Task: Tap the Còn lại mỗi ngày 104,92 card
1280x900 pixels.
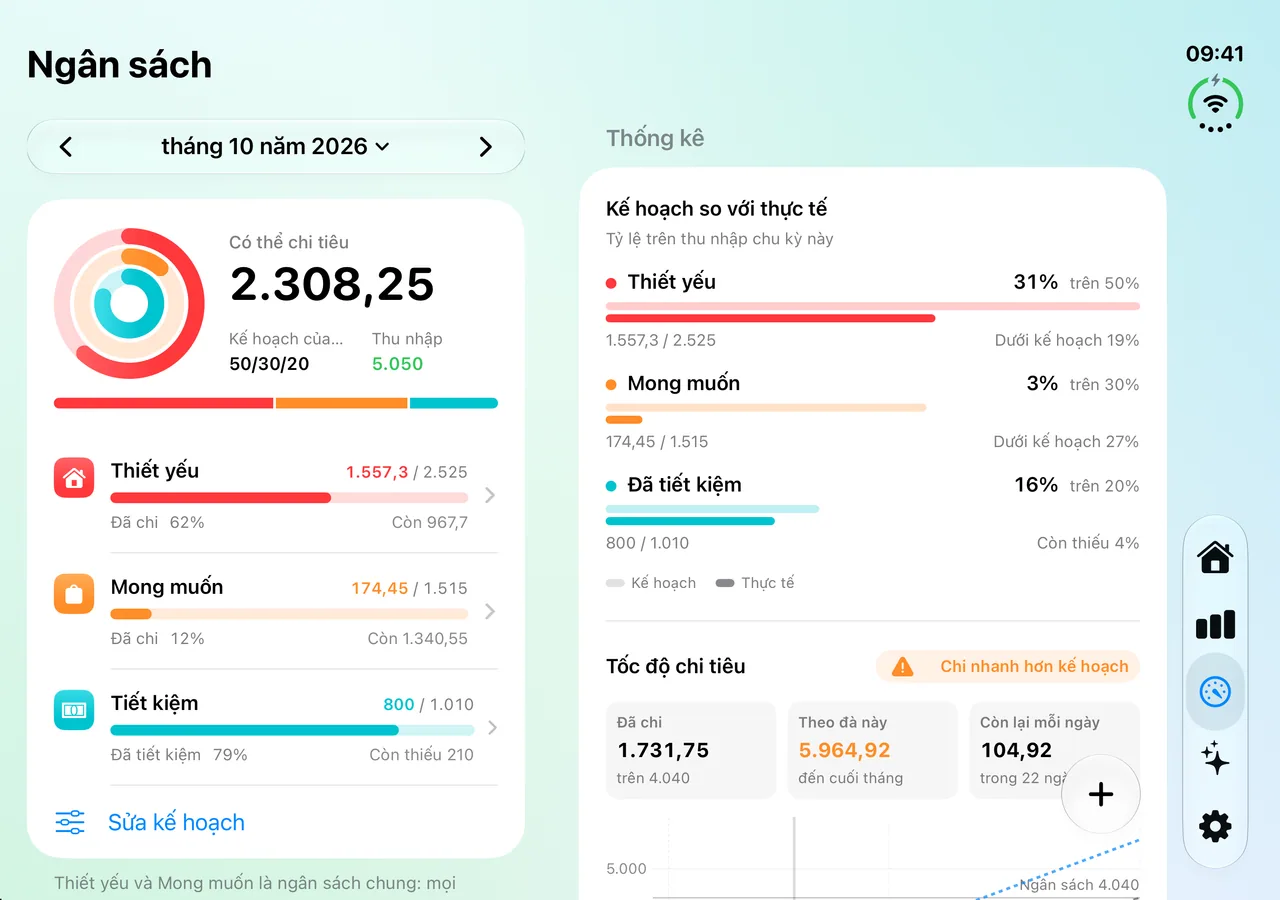Action: coord(1055,750)
